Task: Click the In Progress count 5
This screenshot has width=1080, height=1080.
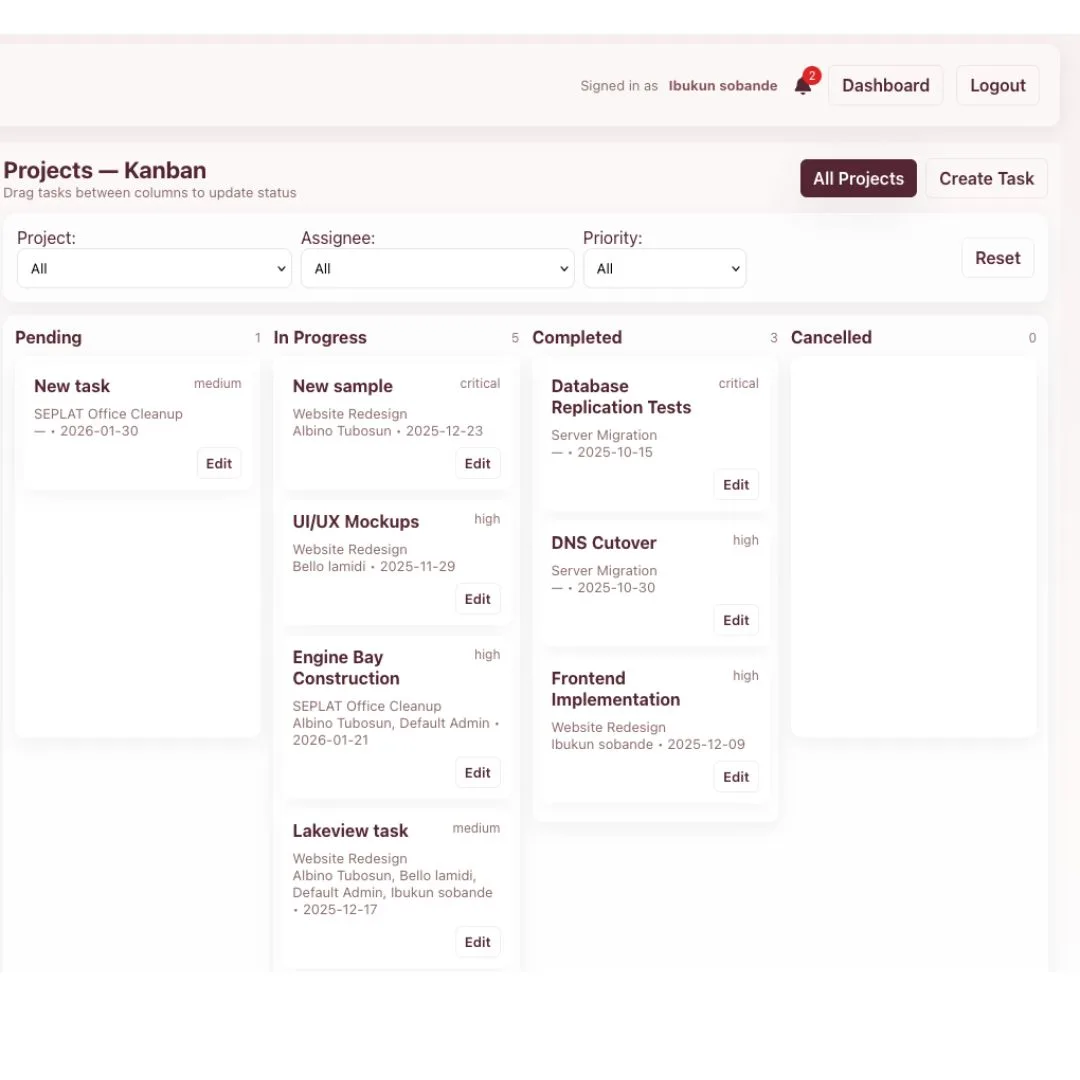Action: tap(515, 338)
